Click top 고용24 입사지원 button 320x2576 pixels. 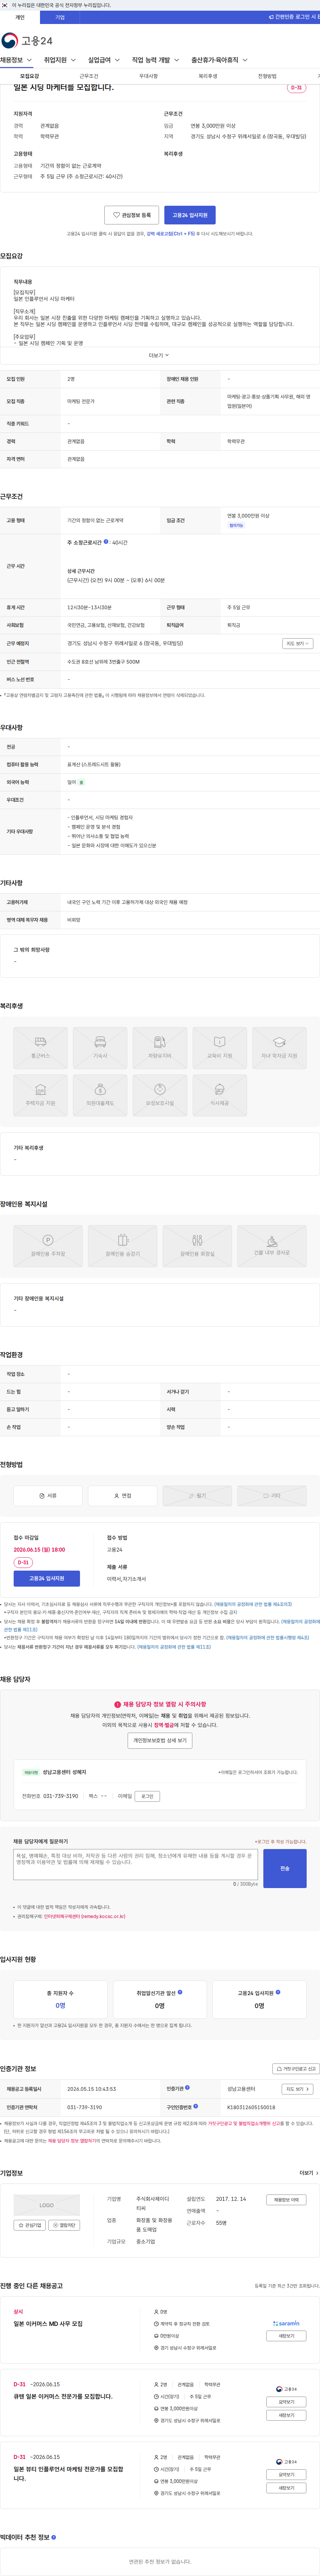[x=190, y=215]
